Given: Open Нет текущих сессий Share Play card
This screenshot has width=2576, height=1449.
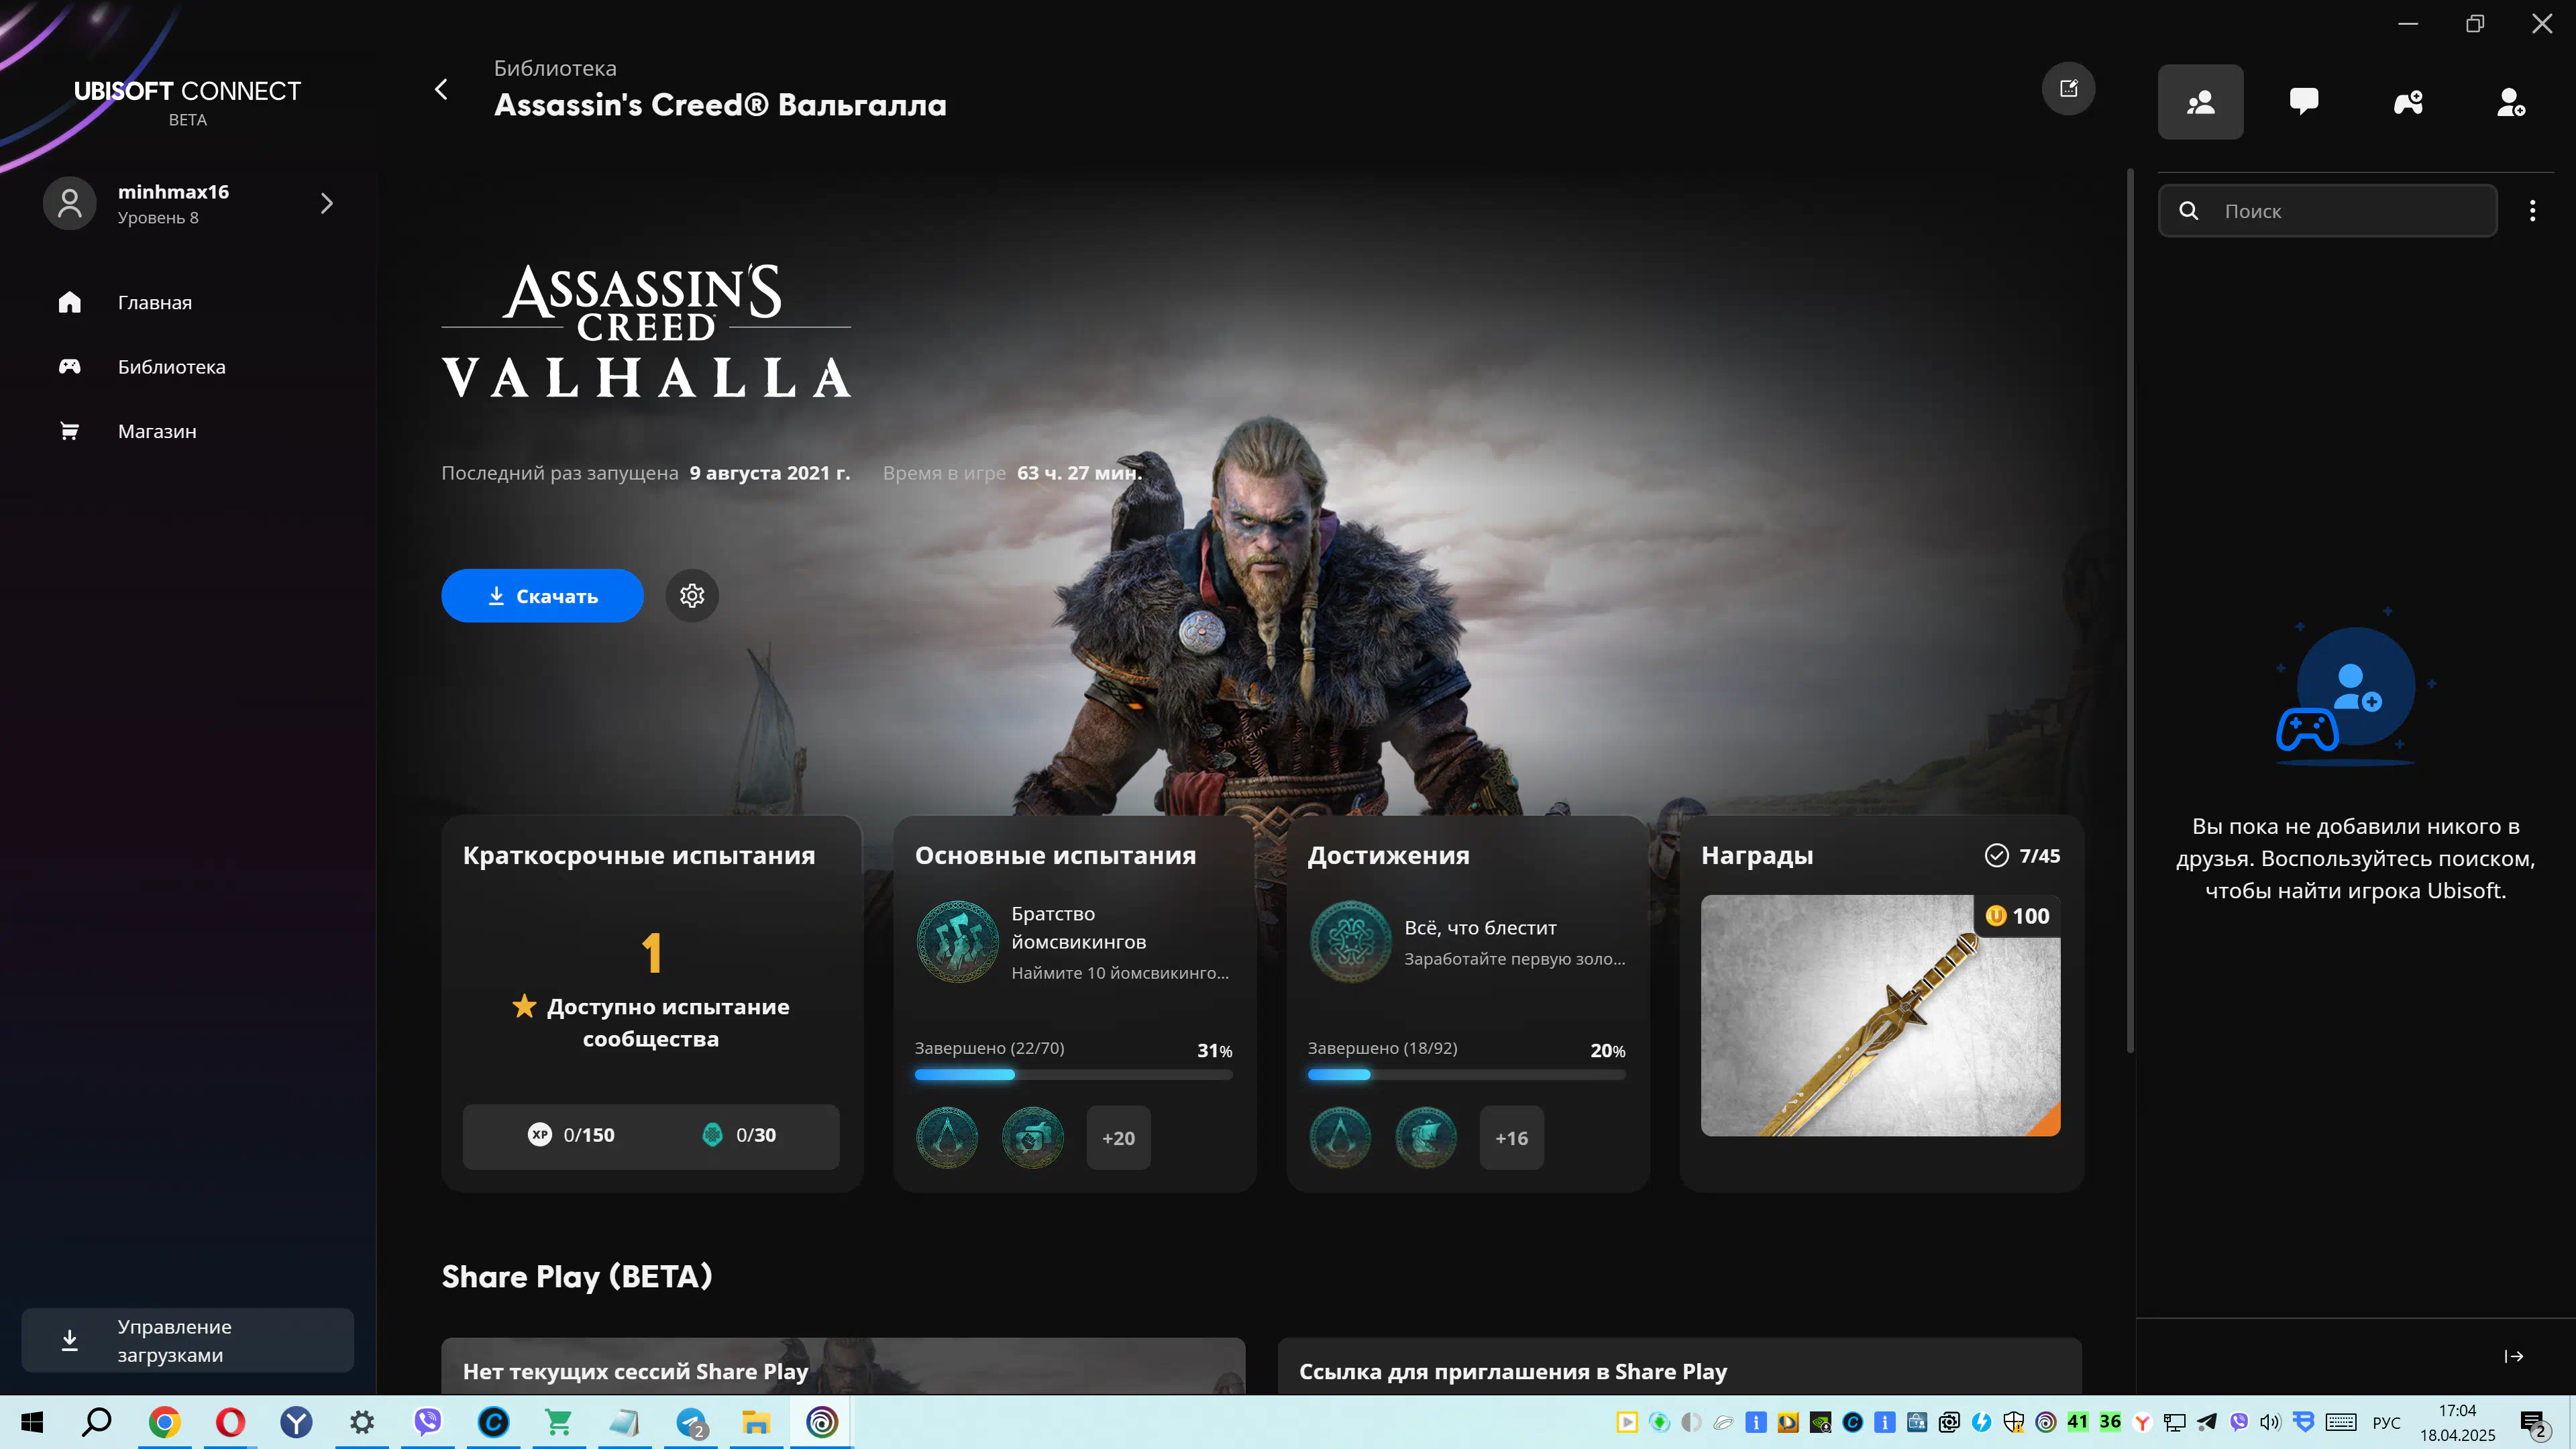Looking at the screenshot, I should (843, 1367).
